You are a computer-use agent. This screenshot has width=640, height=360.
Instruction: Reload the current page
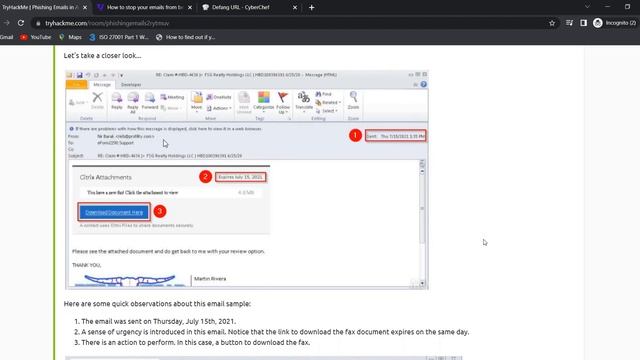[21, 23]
